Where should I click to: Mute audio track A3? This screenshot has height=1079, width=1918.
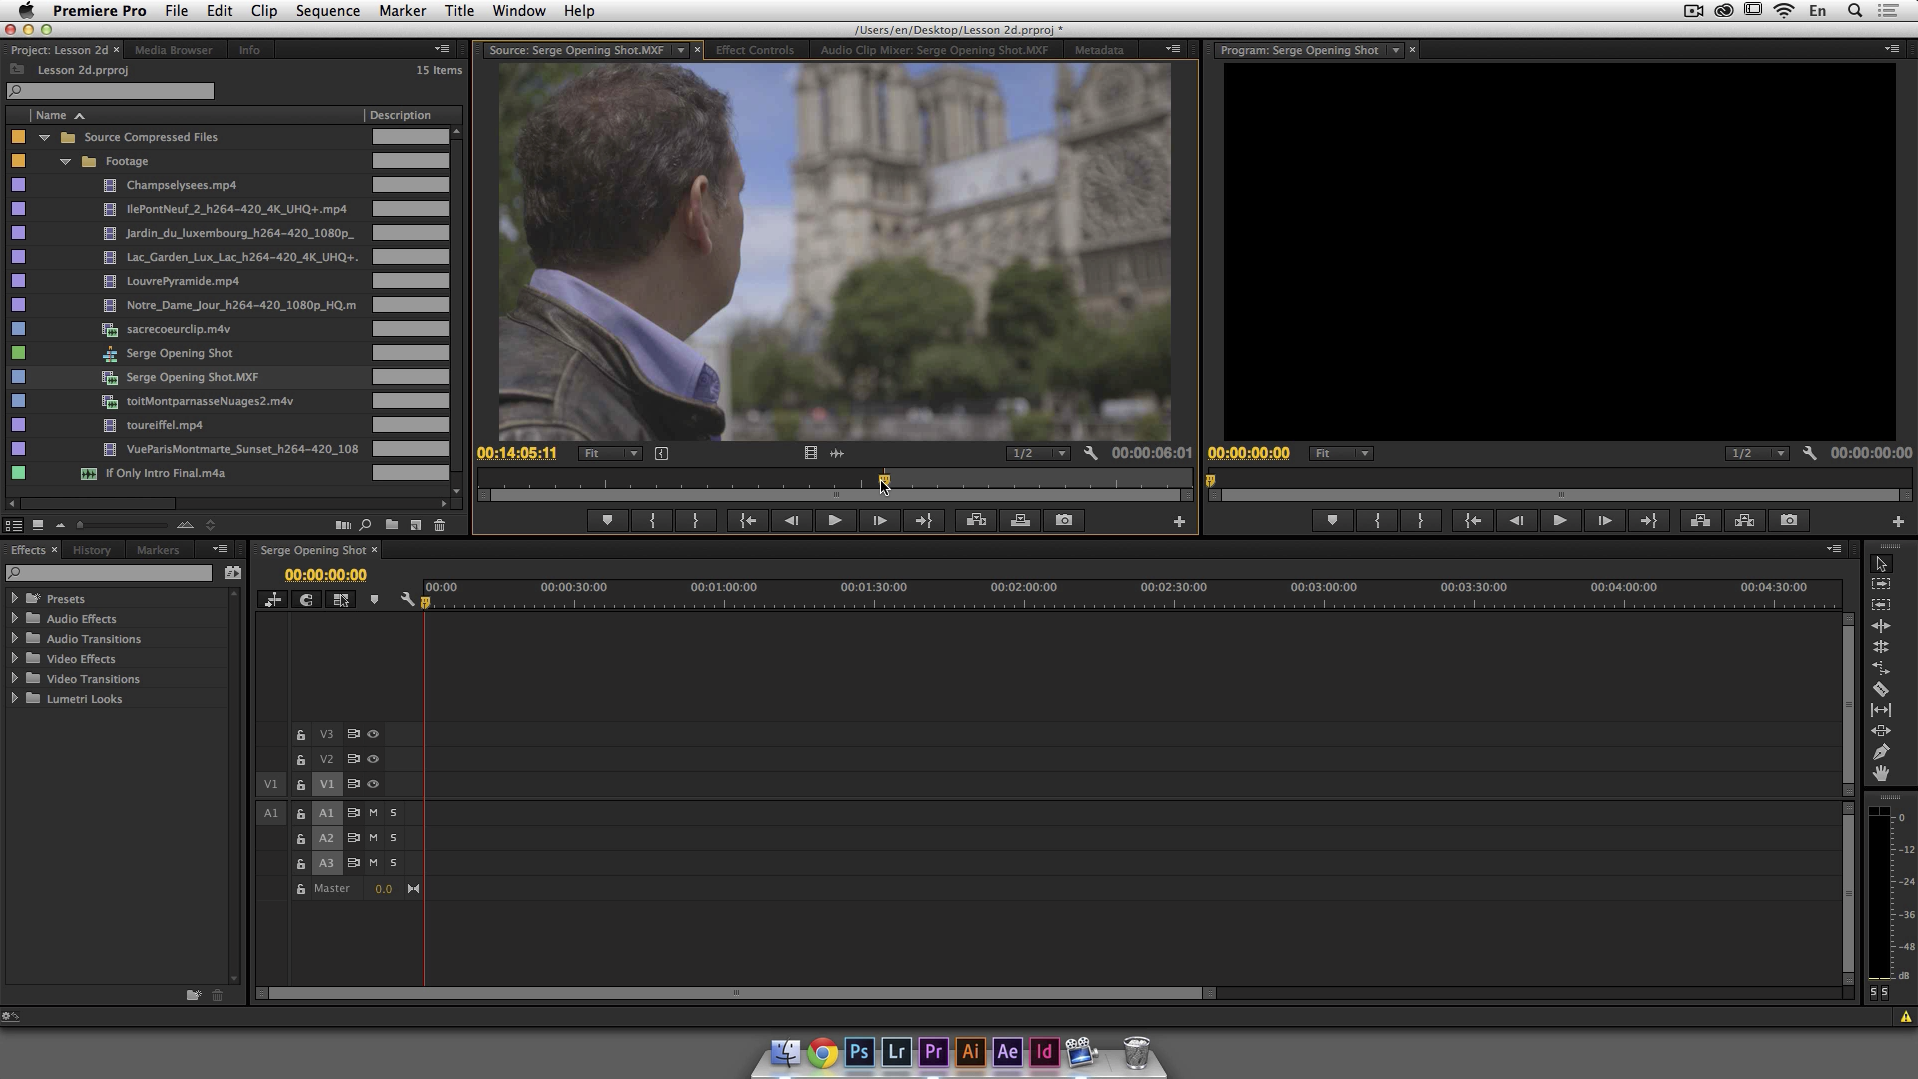[373, 863]
